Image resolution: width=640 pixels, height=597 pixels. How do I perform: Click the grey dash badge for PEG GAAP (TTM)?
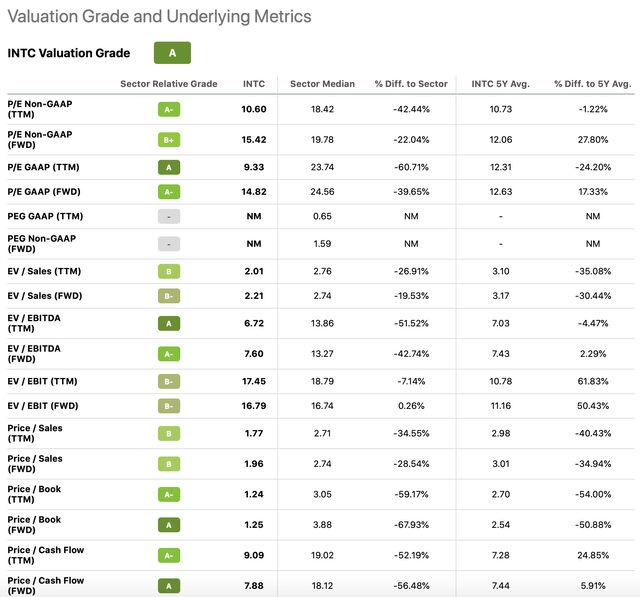pyautogui.click(x=169, y=216)
